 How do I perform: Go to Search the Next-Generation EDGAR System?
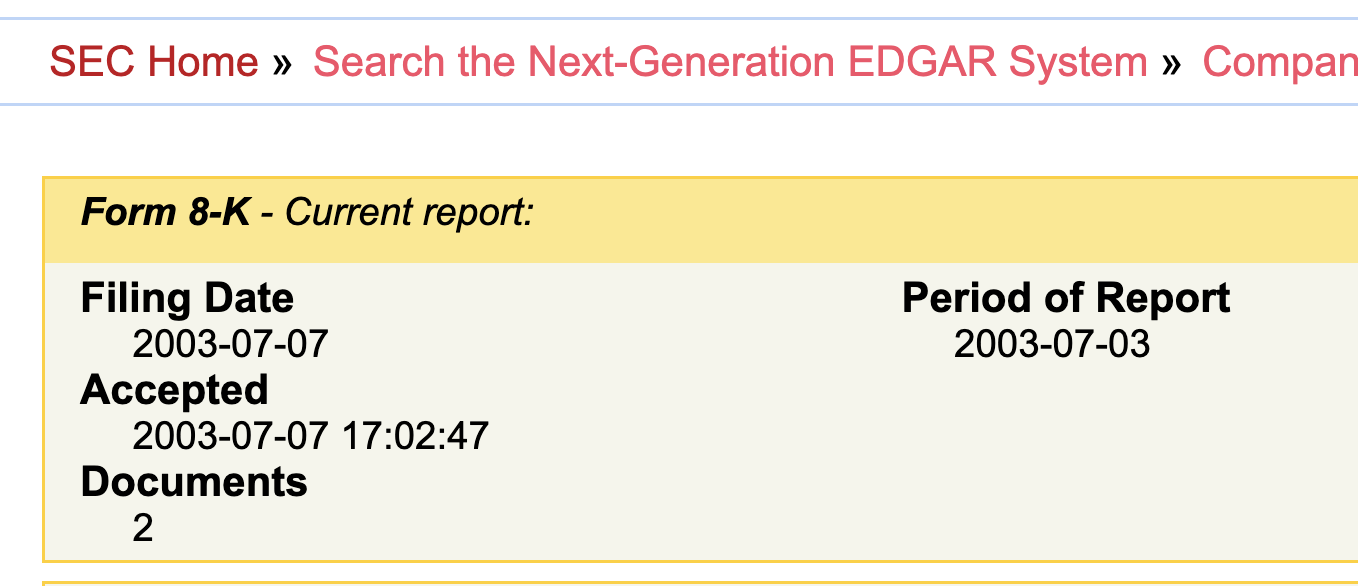click(730, 62)
